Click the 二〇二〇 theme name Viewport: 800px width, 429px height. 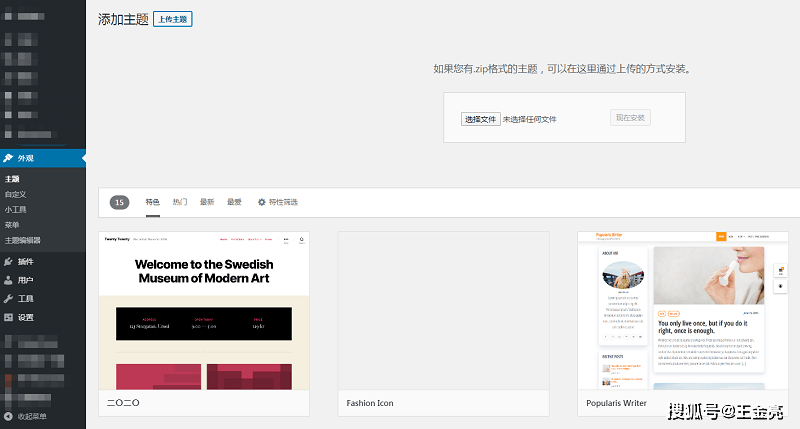tap(123, 403)
